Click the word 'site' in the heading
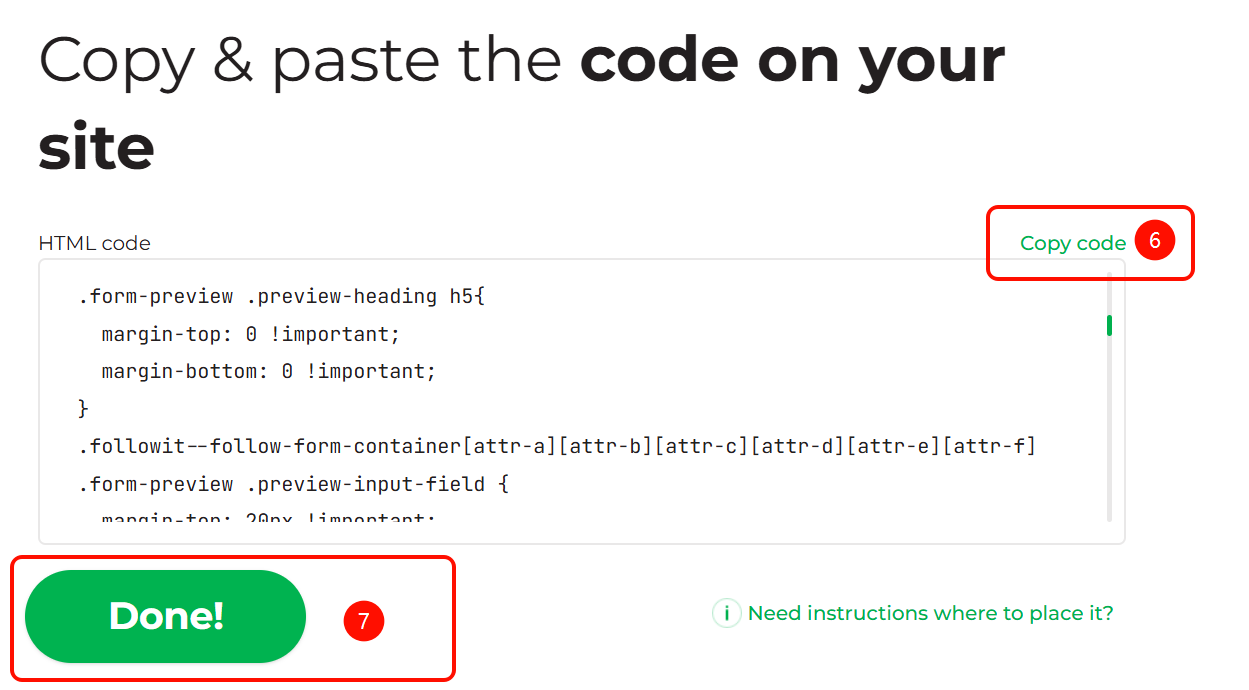Viewport: 1249px width, 690px height. (x=96, y=148)
